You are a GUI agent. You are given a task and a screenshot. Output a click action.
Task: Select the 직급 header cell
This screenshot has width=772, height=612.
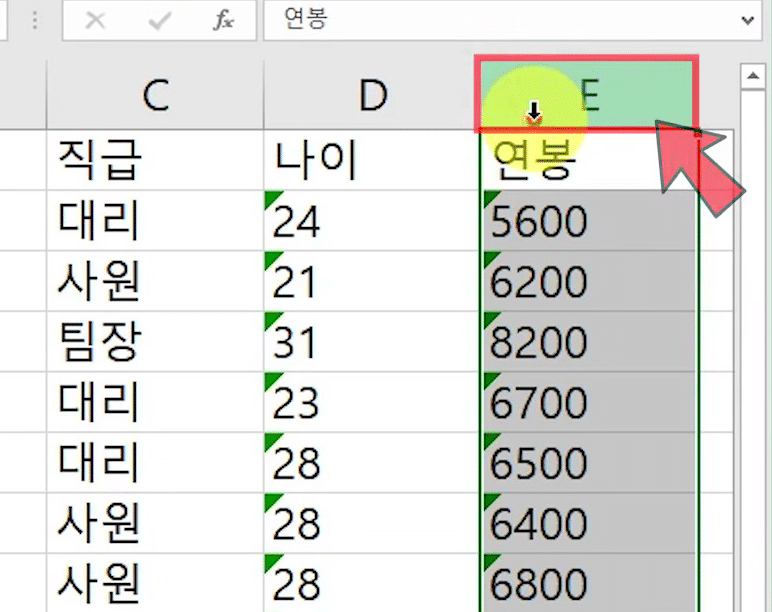[x=155, y=161]
